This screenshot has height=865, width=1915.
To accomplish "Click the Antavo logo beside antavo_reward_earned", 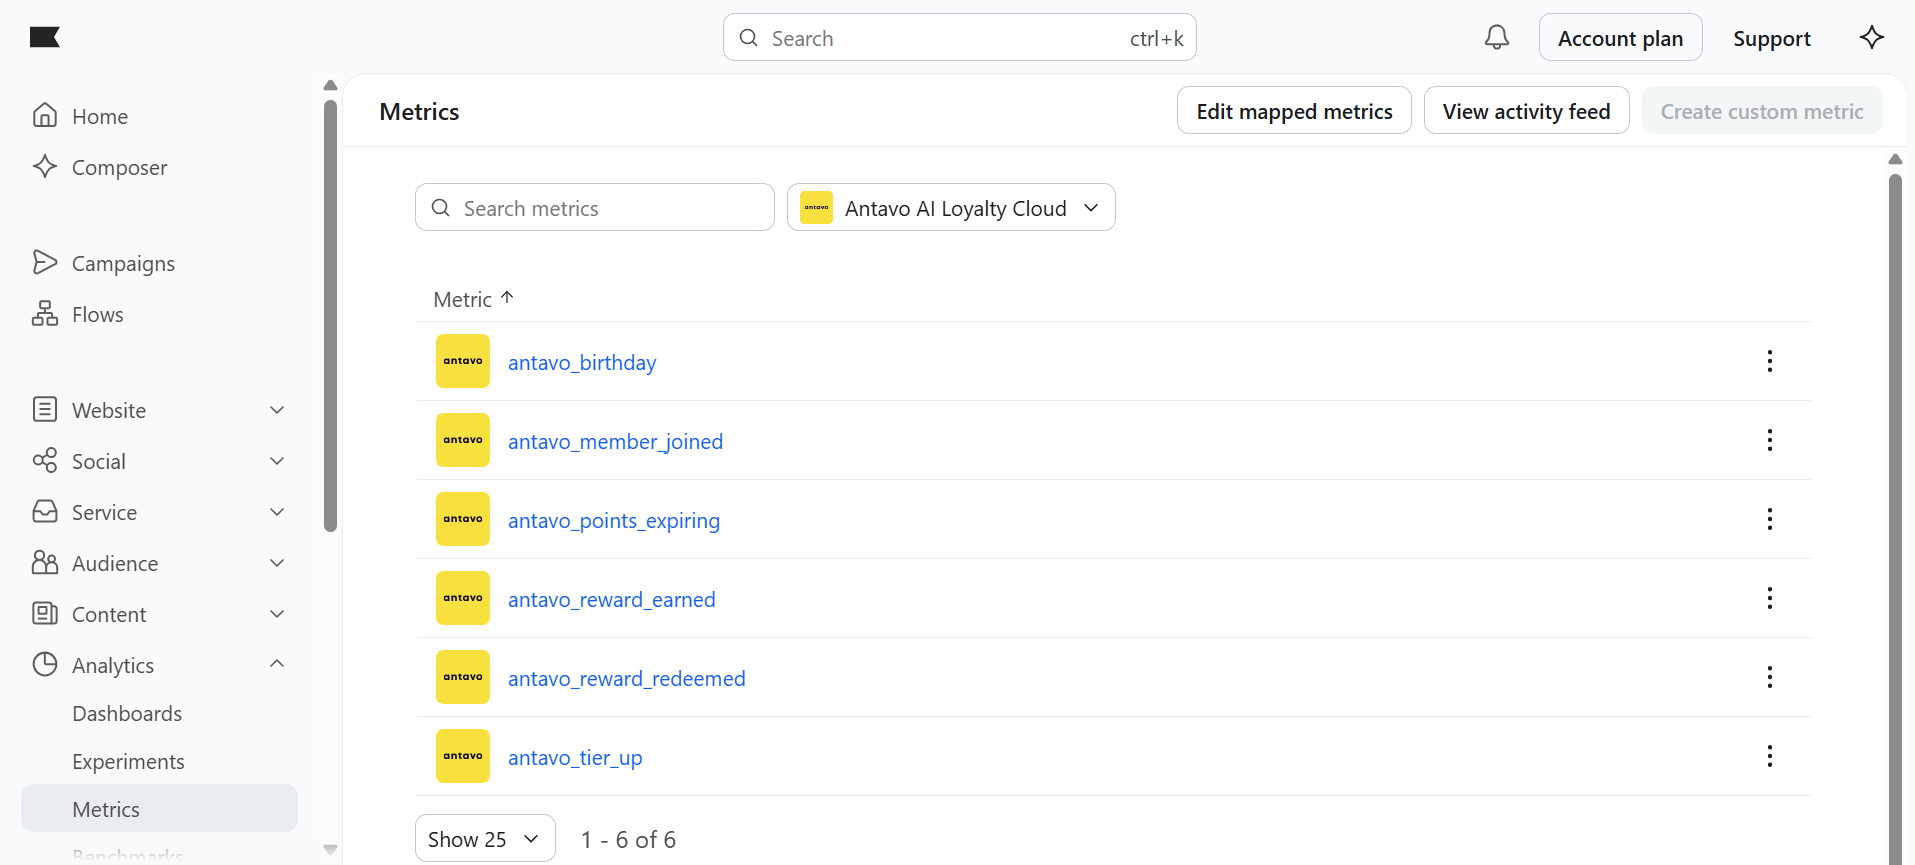I will [x=463, y=598].
